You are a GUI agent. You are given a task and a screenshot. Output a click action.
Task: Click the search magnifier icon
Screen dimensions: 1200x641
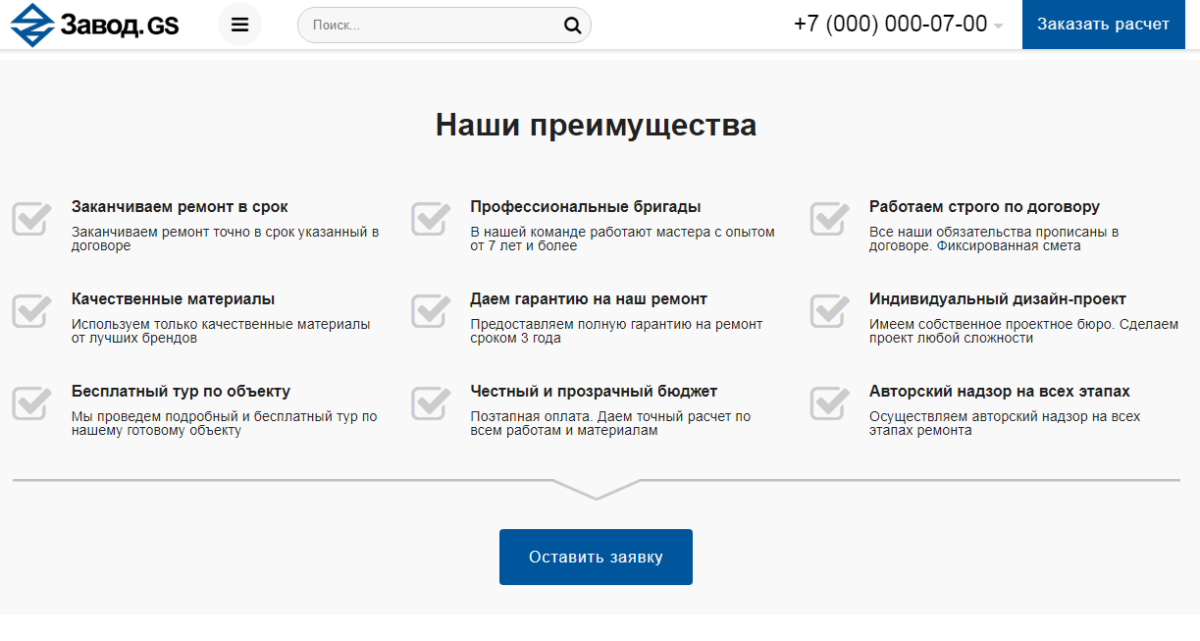pyautogui.click(x=571, y=24)
